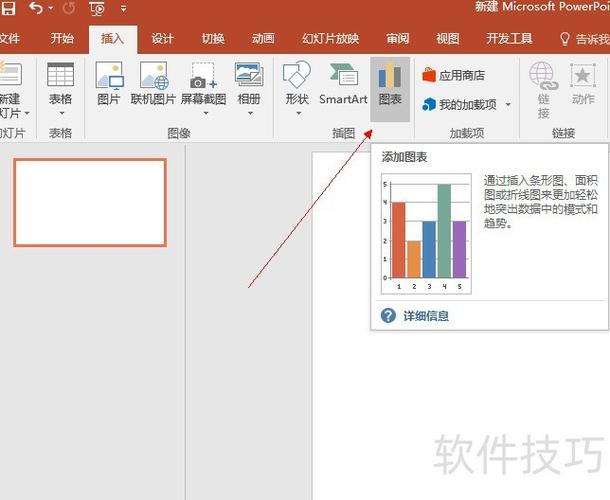Click the Undo arrow icon
This screenshot has width=610, height=500.
pyautogui.click(x=36, y=8)
